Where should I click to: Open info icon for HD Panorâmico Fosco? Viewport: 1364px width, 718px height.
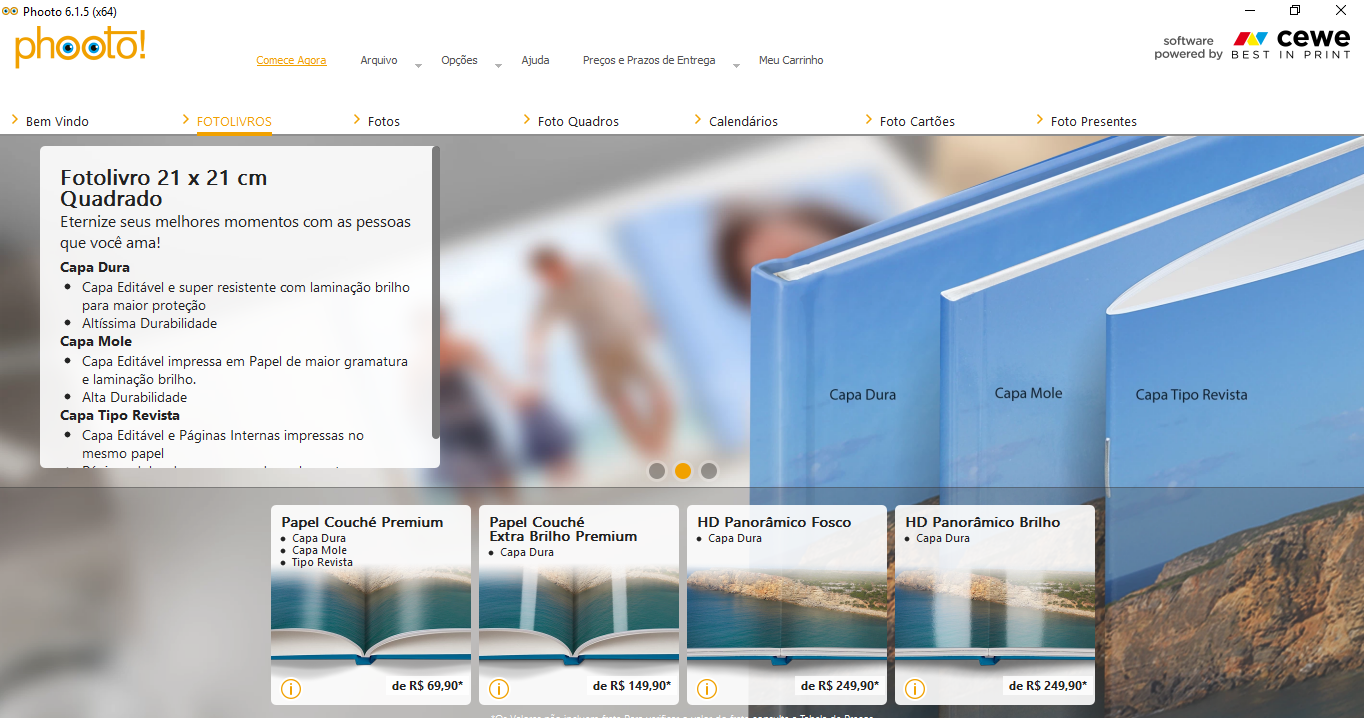pos(707,689)
